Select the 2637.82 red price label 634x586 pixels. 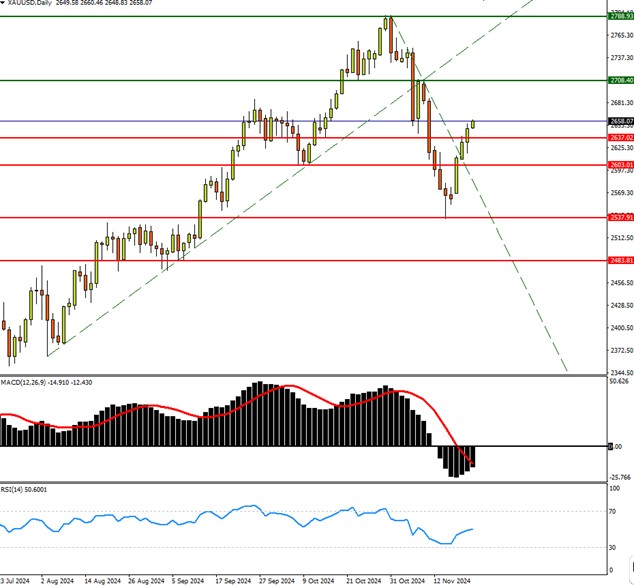[620, 137]
